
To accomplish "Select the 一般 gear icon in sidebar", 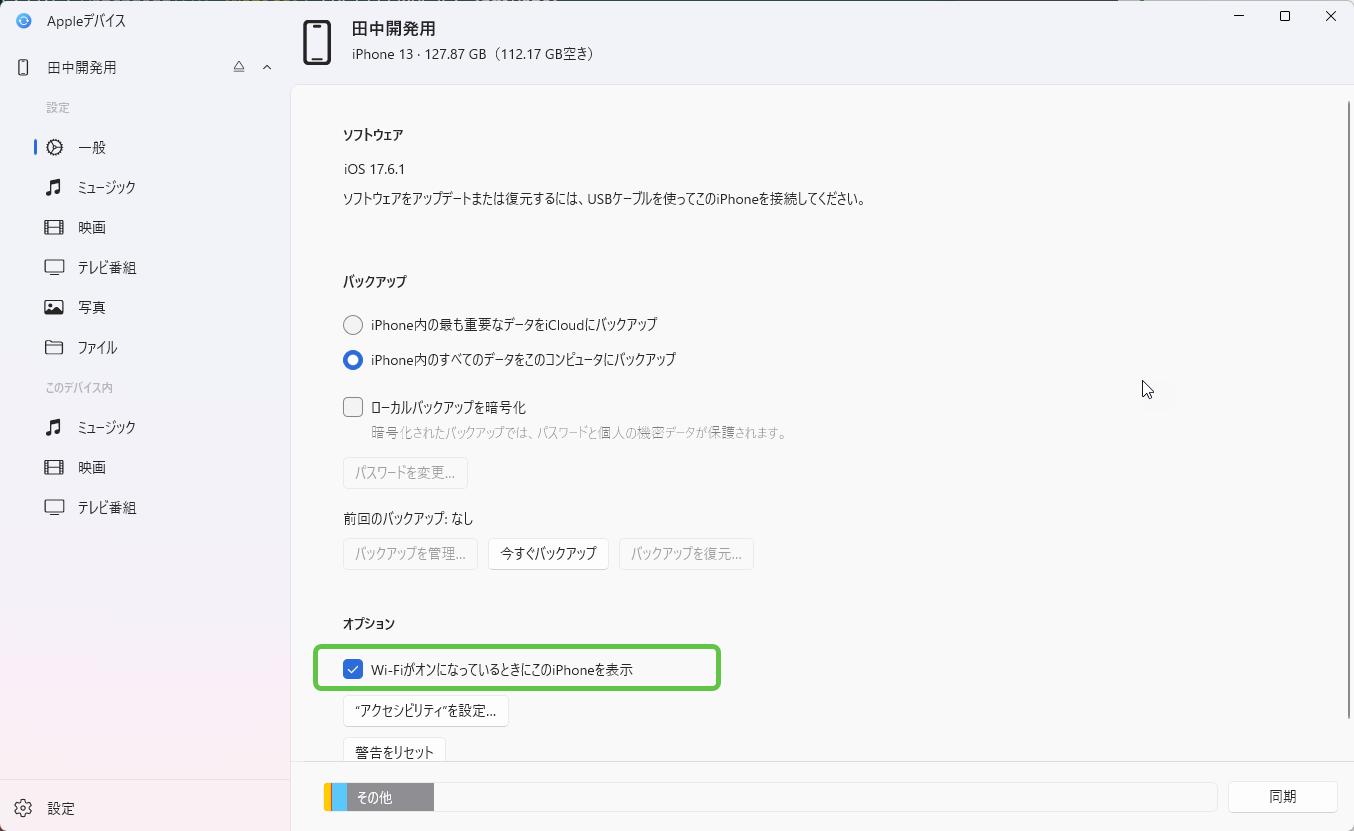I will [x=55, y=147].
